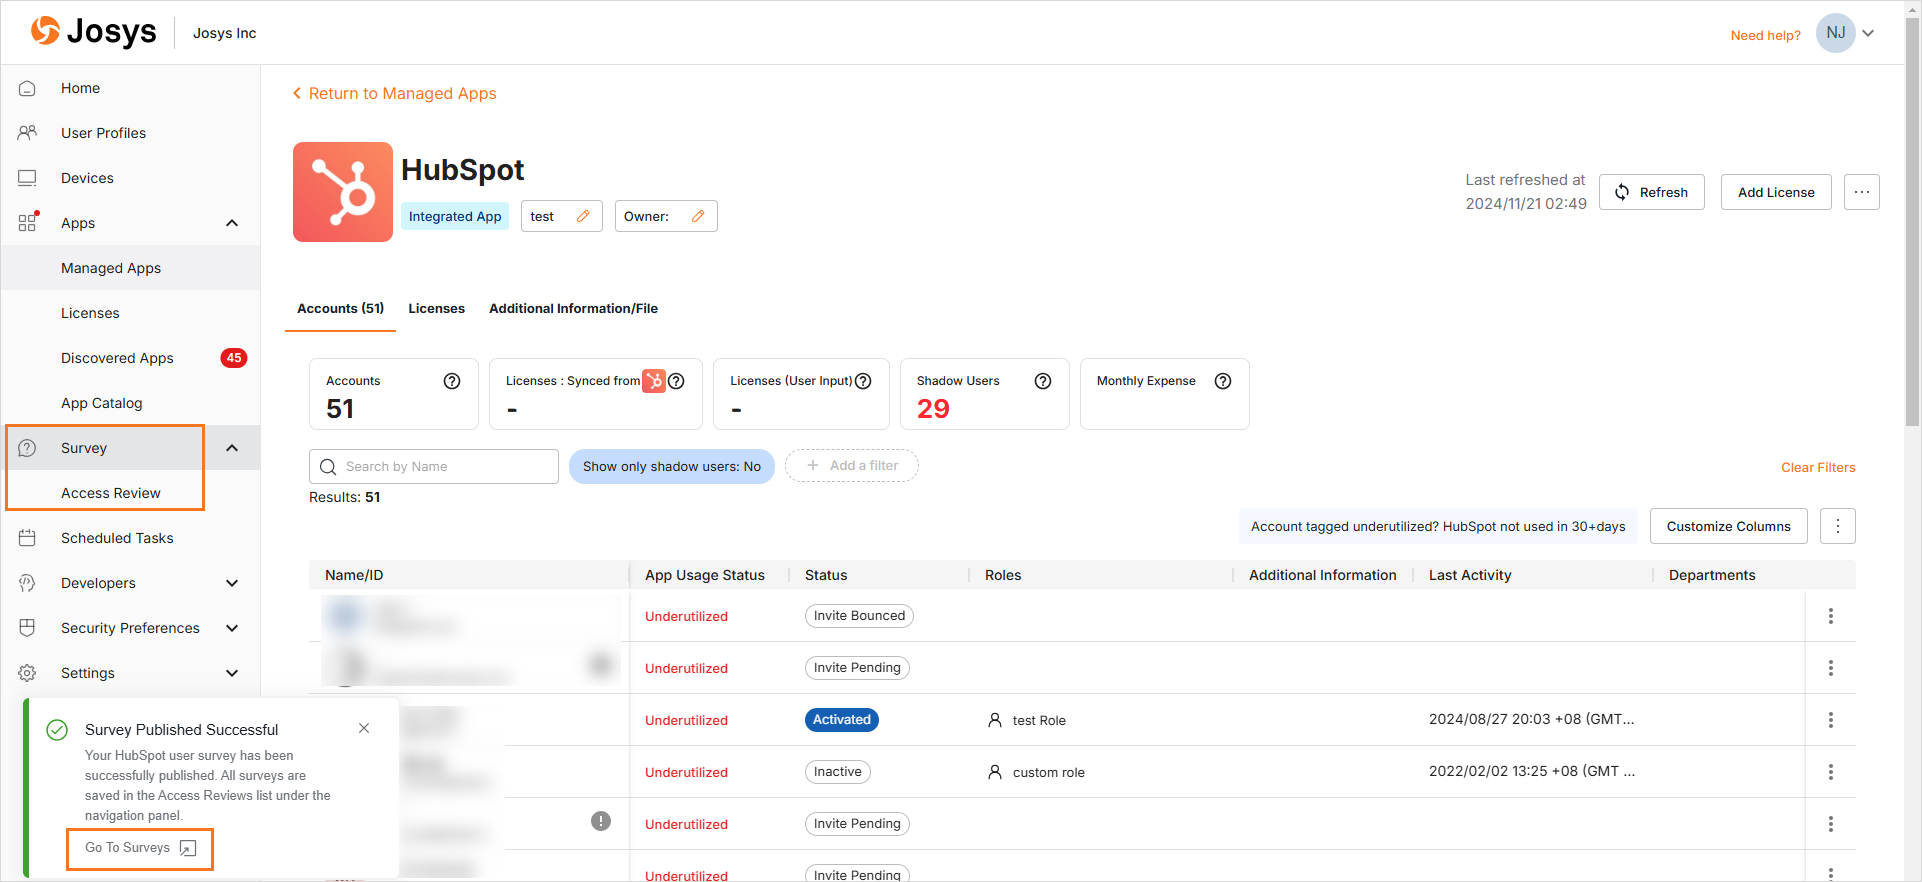The height and width of the screenshot is (882, 1922).
Task: Click the User Profiles icon
Action: click(x=27, y=133)
